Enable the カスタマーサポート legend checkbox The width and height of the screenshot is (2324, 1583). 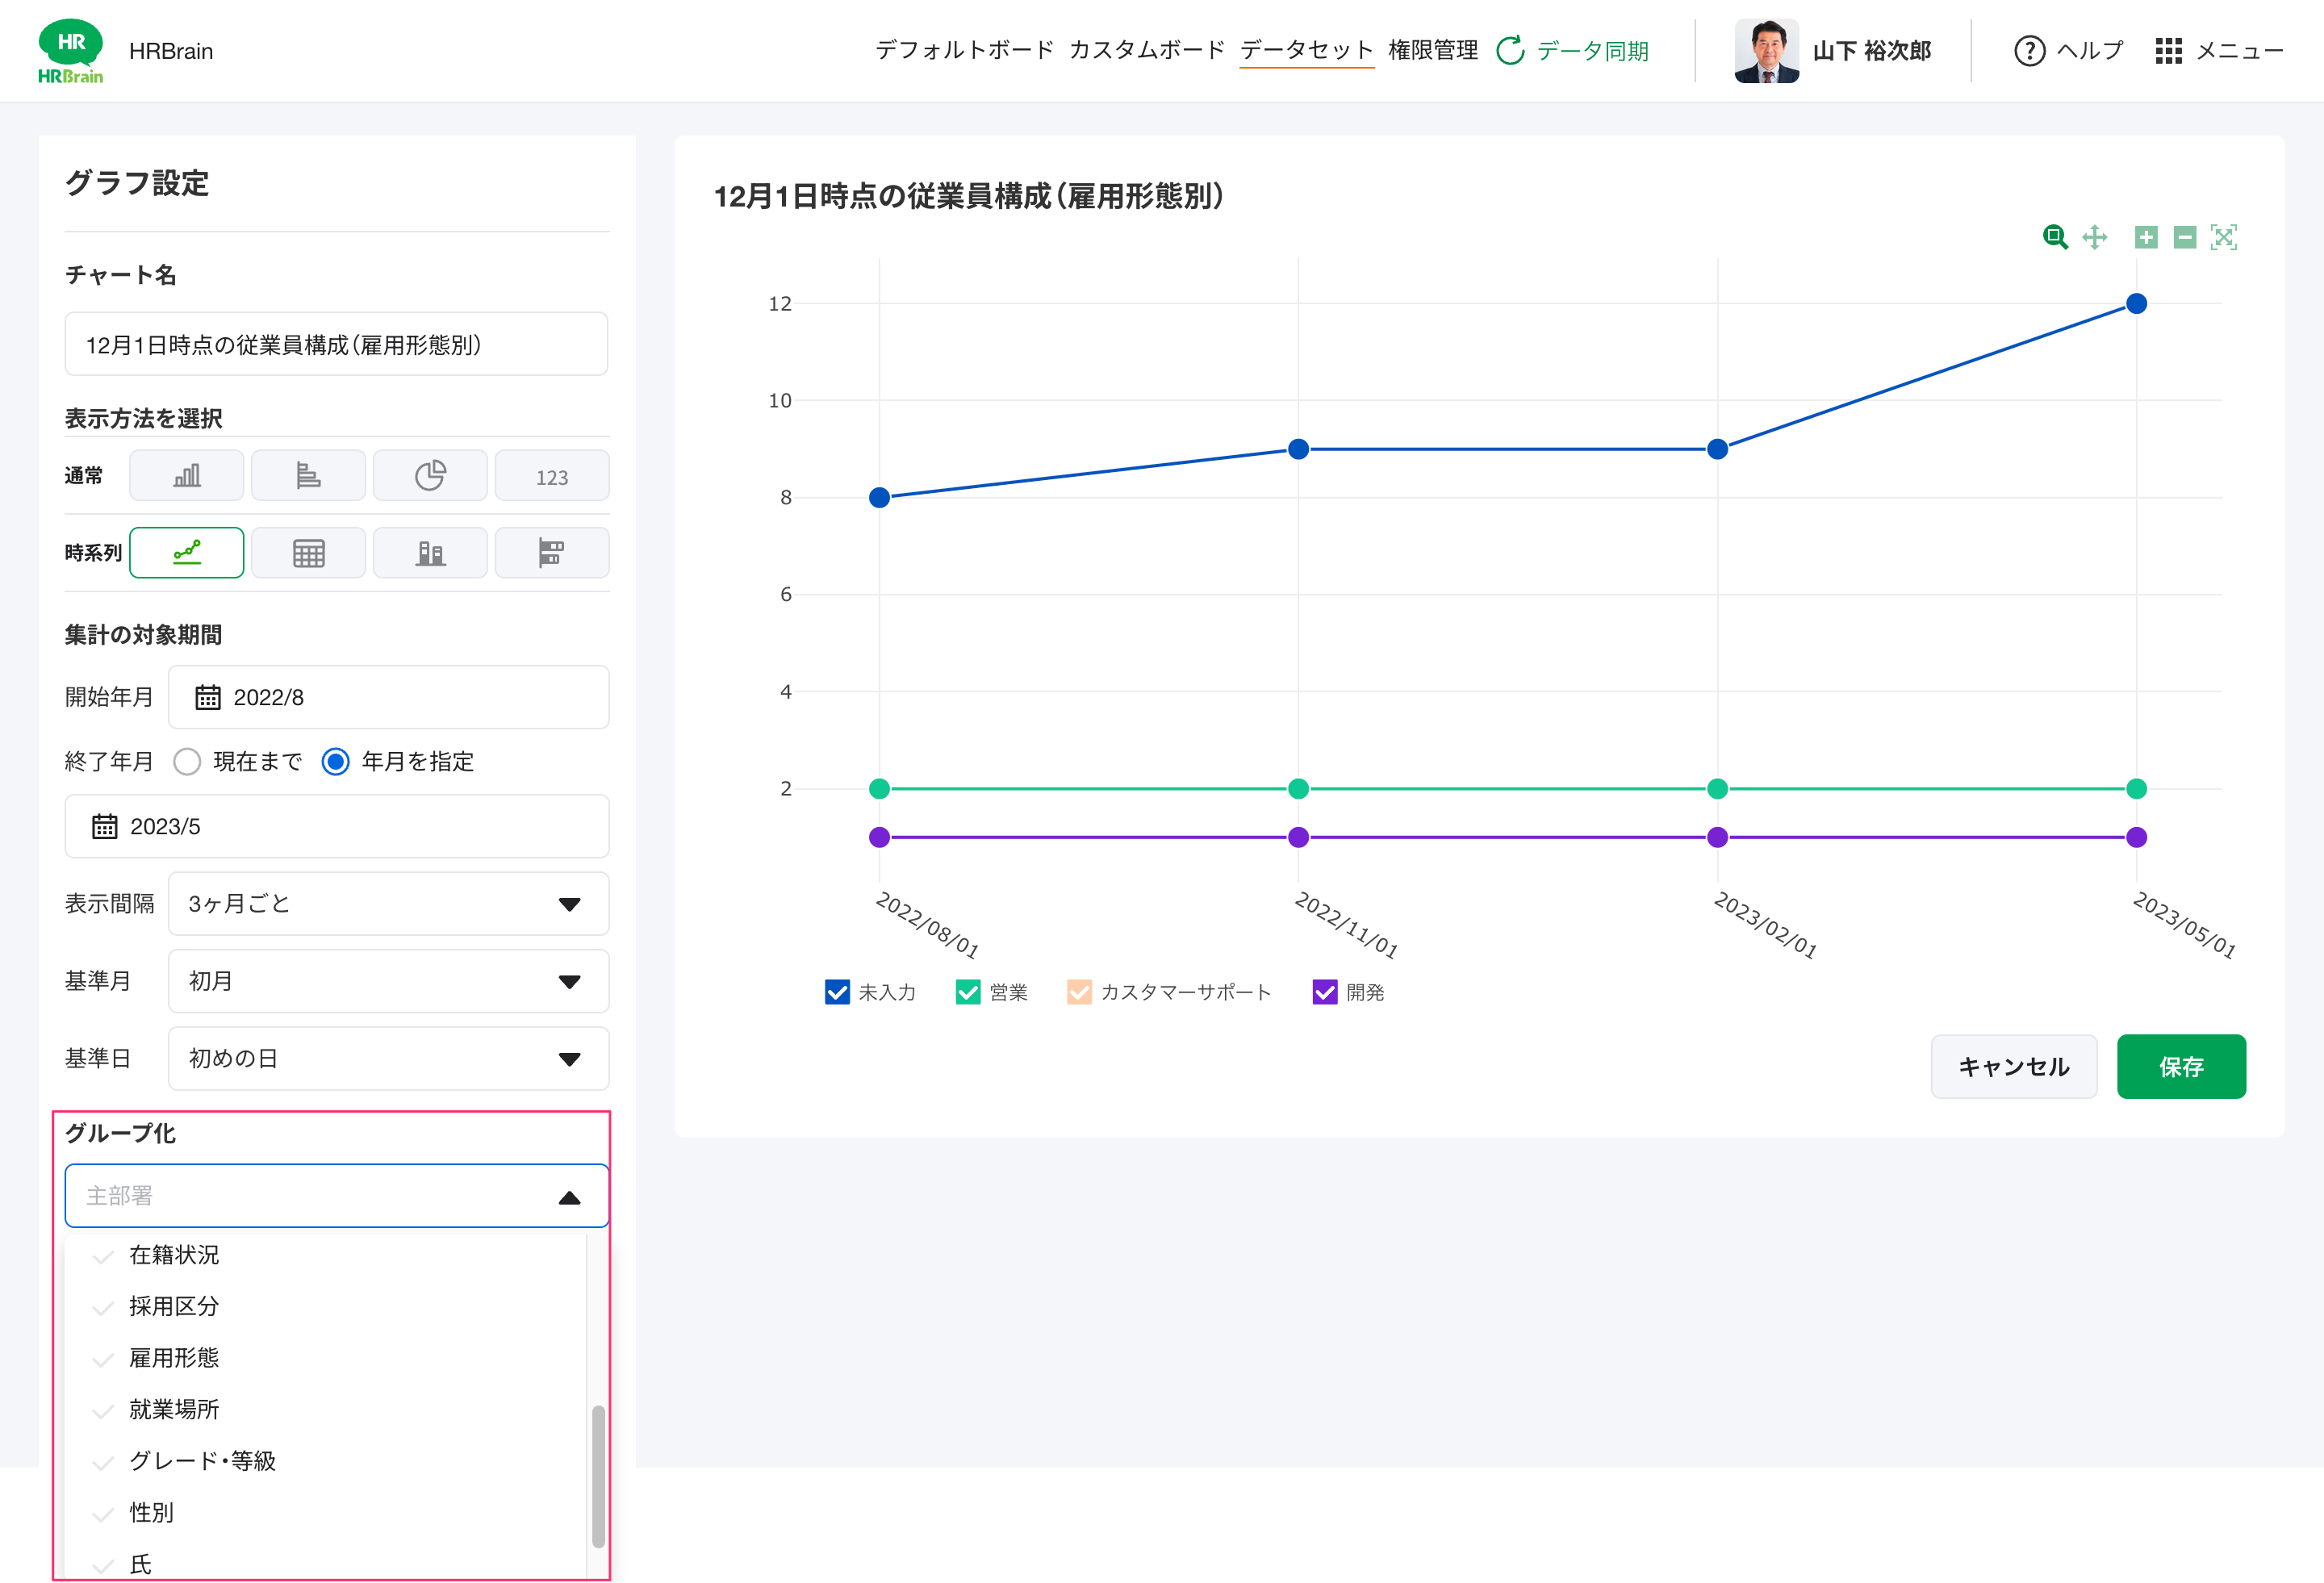point(1079,992)
